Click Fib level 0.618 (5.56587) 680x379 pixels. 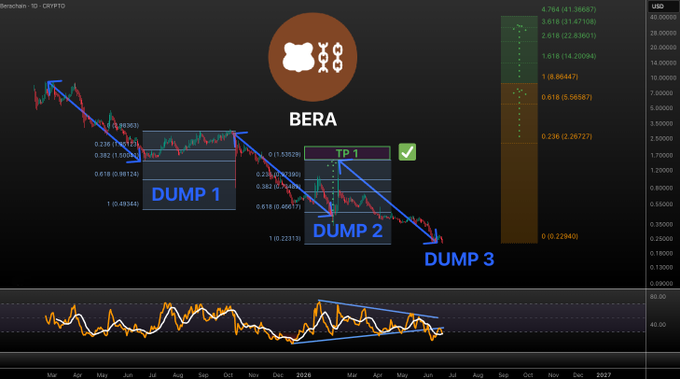tap(566, 97)
